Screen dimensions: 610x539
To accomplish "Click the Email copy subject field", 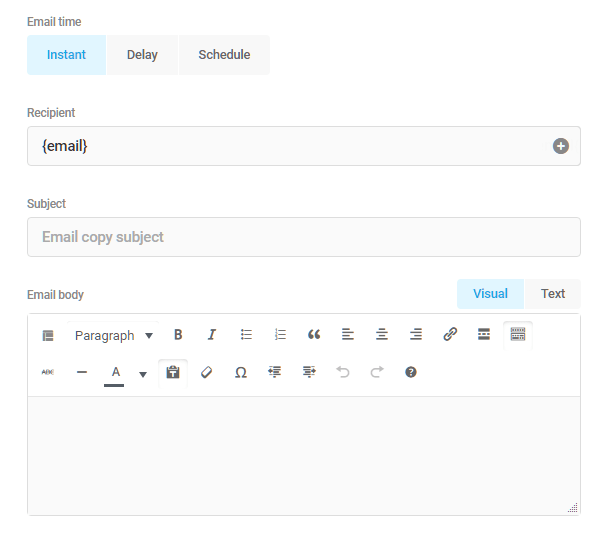I will [x=303, y=237].
